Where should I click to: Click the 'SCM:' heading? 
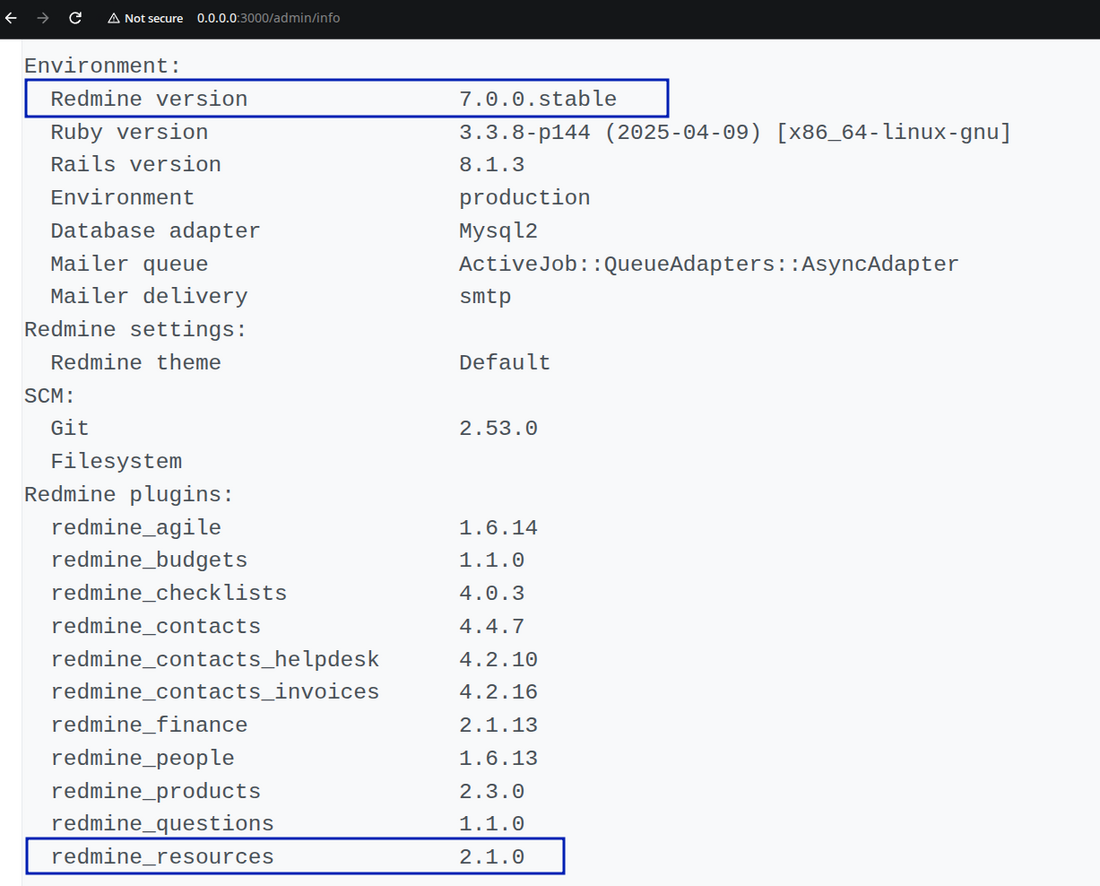click(49, 396)
